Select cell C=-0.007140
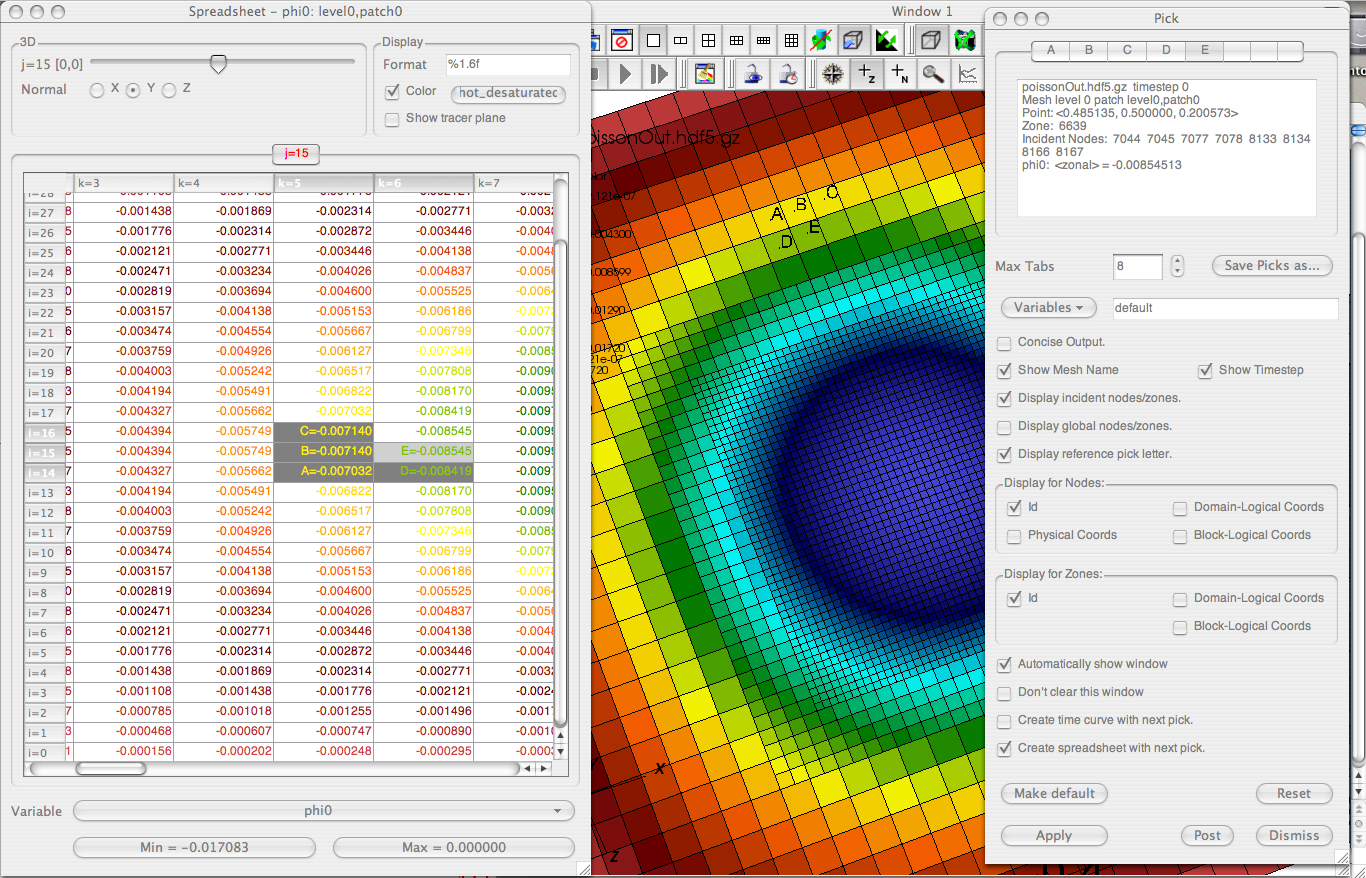The image size is (1366, 878). pos(324,431)
